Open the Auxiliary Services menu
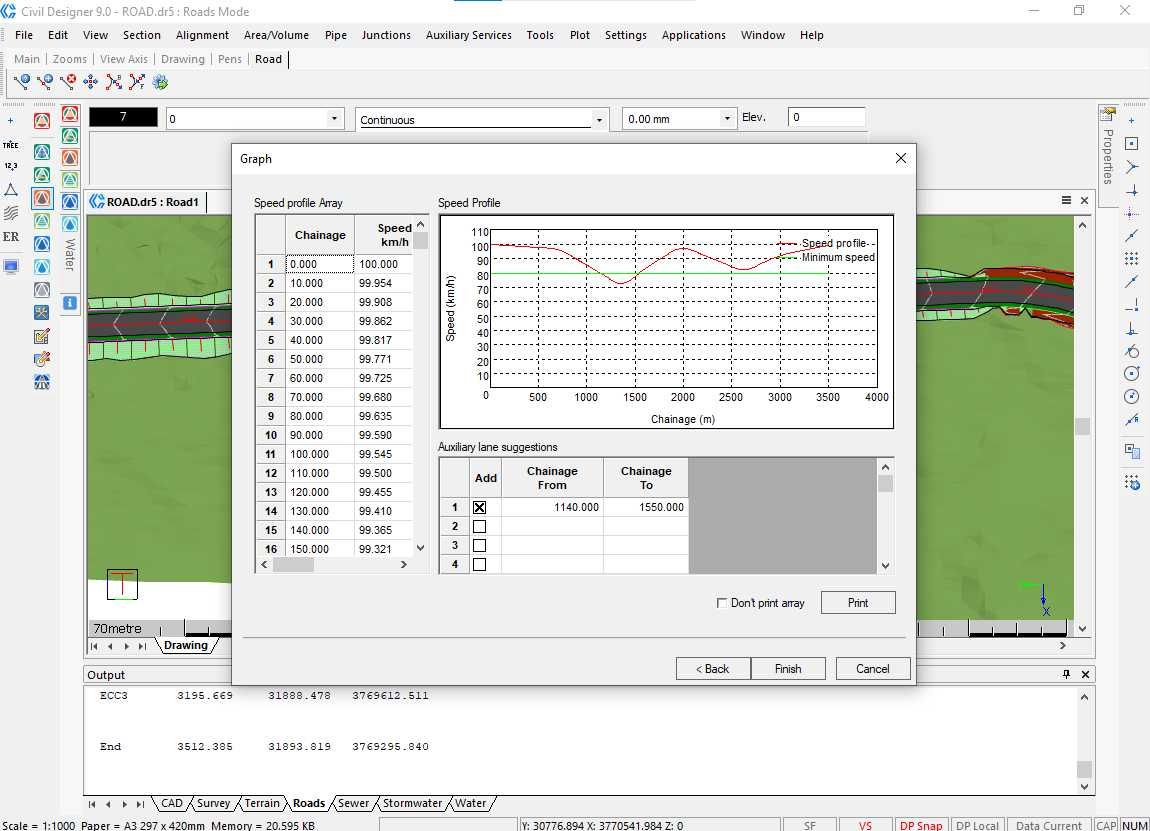1150x831 pixels. (469, 35)
